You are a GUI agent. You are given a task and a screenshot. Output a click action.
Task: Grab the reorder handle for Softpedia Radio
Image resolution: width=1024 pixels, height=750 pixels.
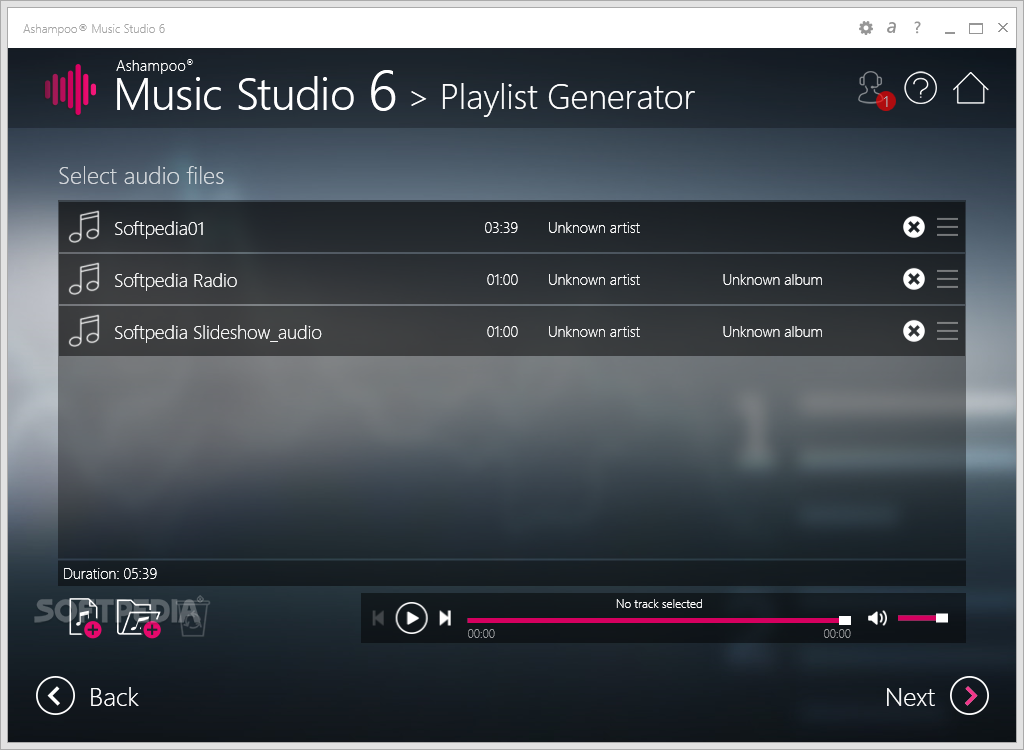click(947, 279)
